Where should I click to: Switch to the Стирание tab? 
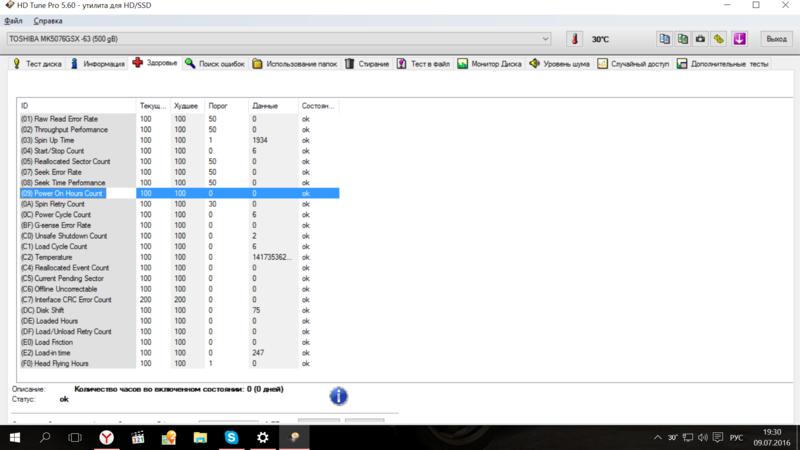point(367,64)
